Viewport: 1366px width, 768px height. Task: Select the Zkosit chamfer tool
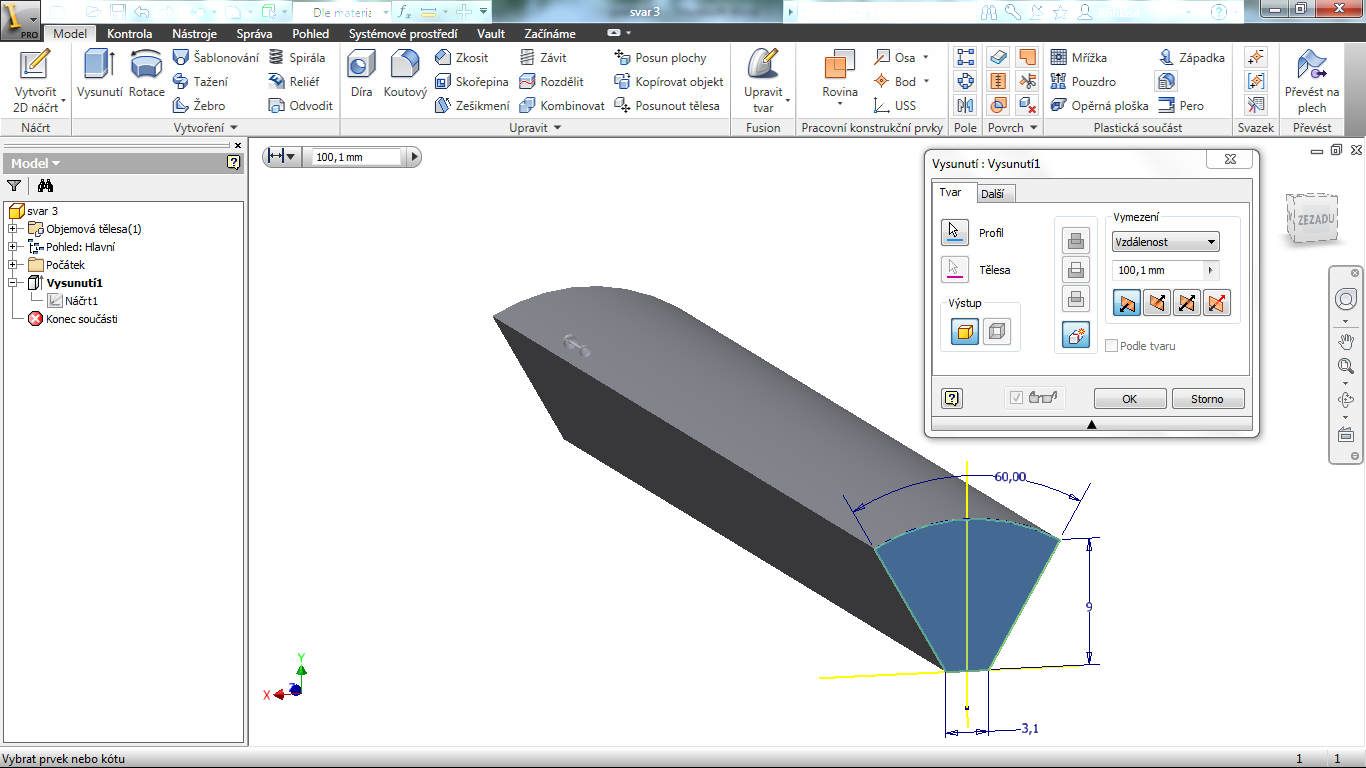[462, 58]
